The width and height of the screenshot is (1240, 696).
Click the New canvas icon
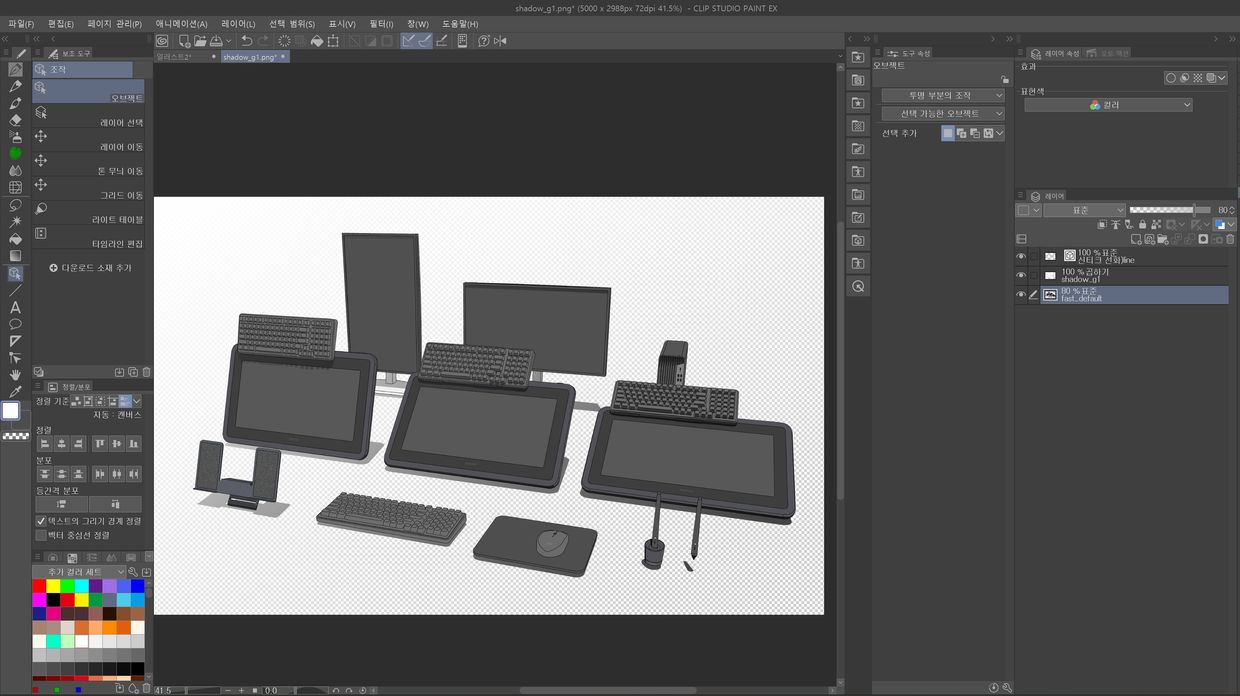184,41
